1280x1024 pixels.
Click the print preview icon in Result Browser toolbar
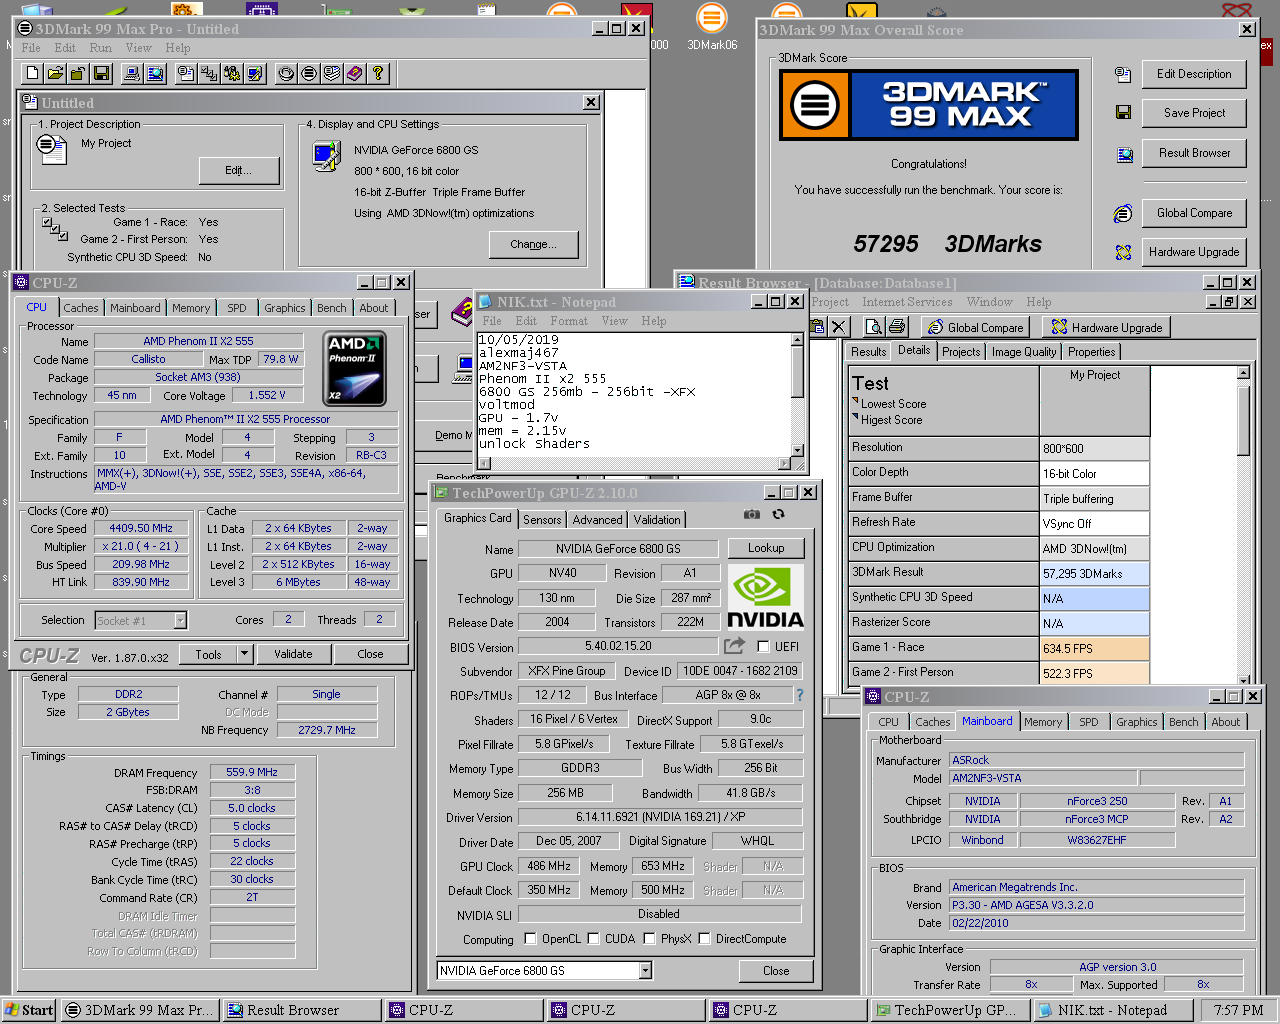874,326
